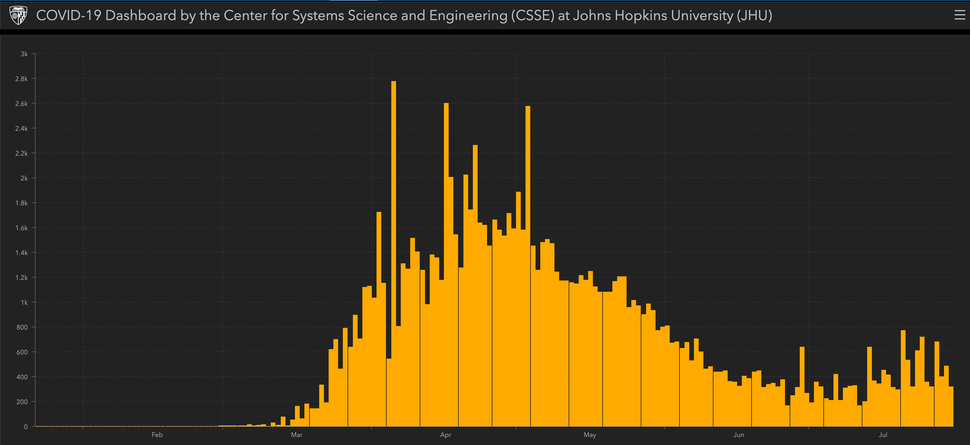The width and height of the screenshot is (970, 445).
Task: Click the Johns Hopkins shield logo
Action: (17, 17)
